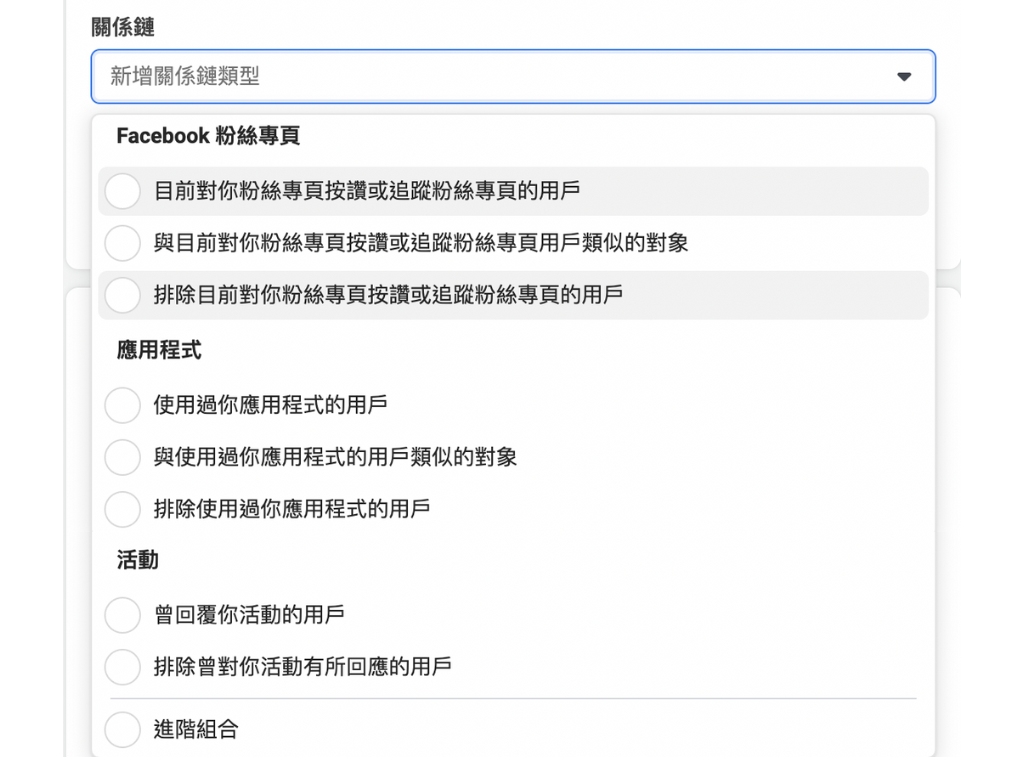Click text 使用過你應用程式的用戶
The height and width of the screenshot is (768, 1024).
[270, 405]
